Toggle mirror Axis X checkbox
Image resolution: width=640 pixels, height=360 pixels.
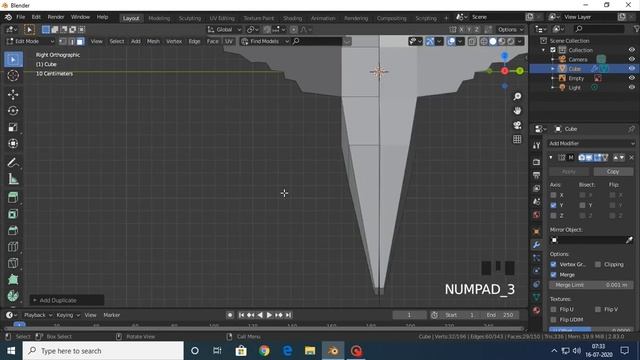[x=553, y=195]
